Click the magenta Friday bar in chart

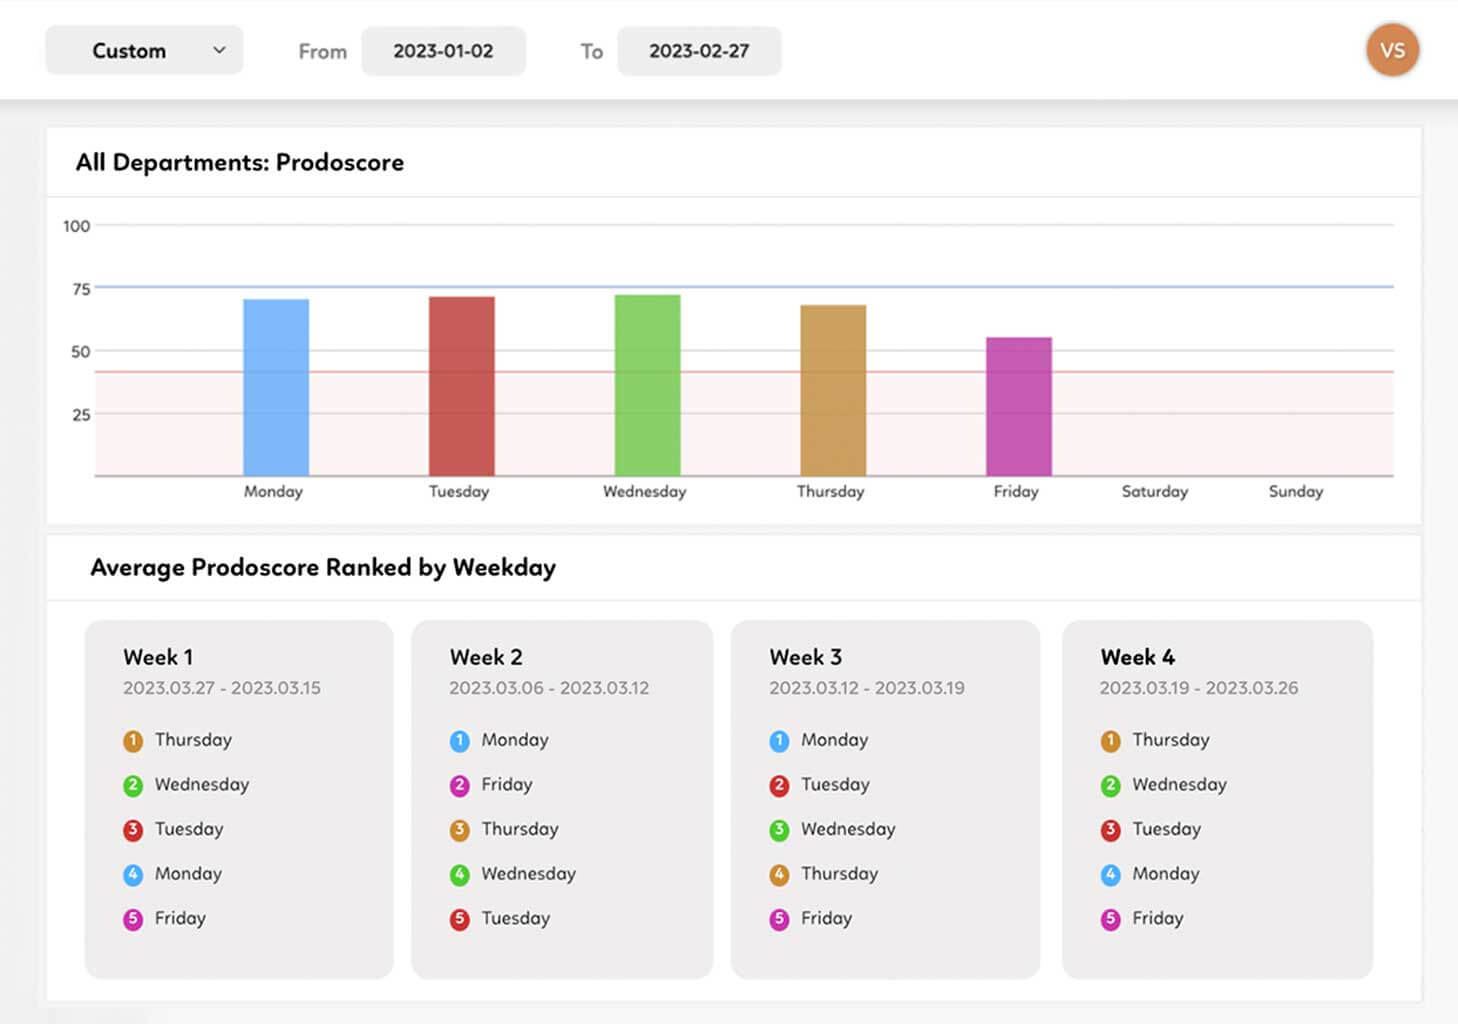click(1019, 406)
